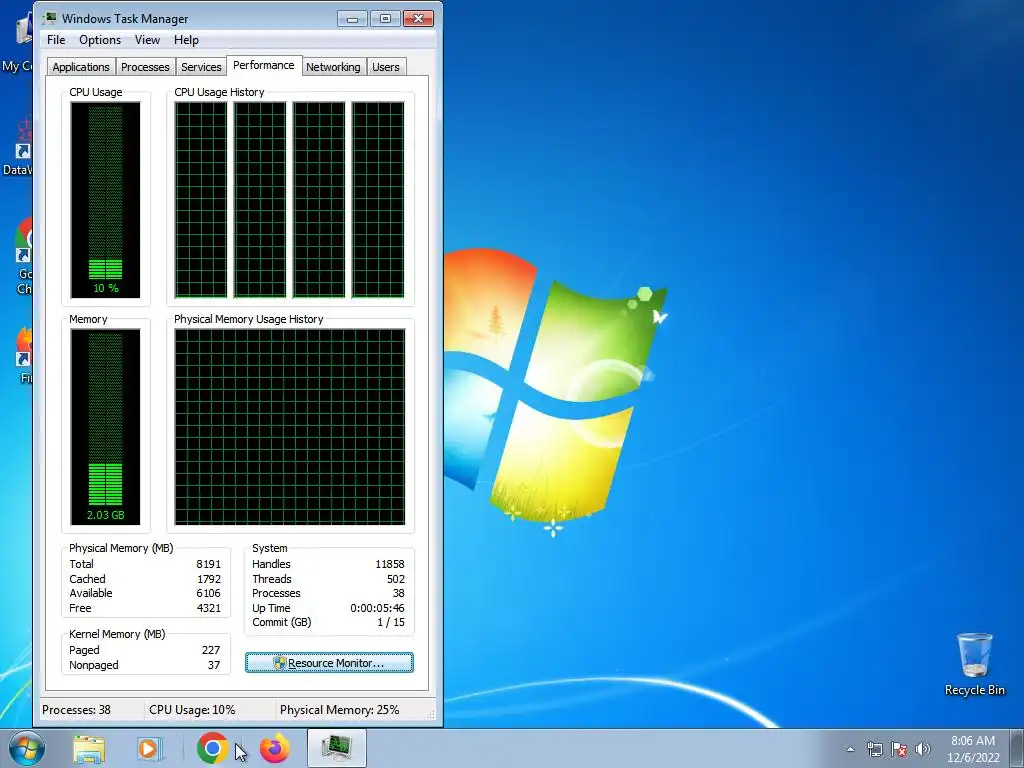
Task: Select the Firefox desktop shortcut
Action: coord(25,355)
